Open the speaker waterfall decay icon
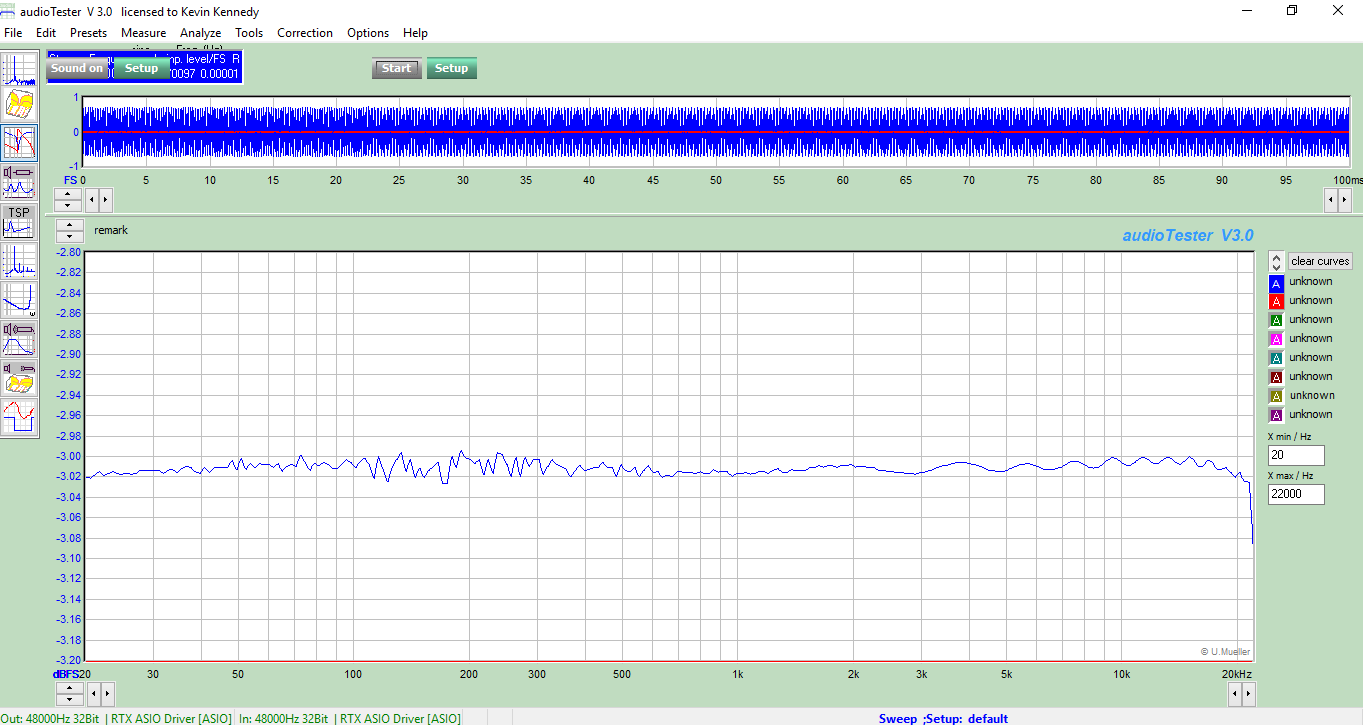 [20, 378]
